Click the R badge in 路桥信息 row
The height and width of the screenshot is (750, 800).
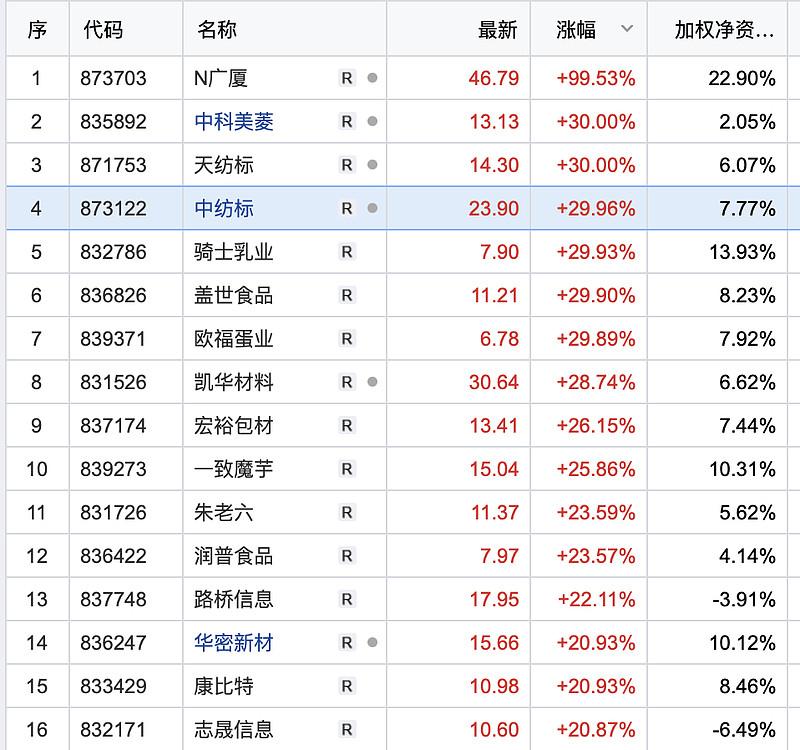(347, 599)
